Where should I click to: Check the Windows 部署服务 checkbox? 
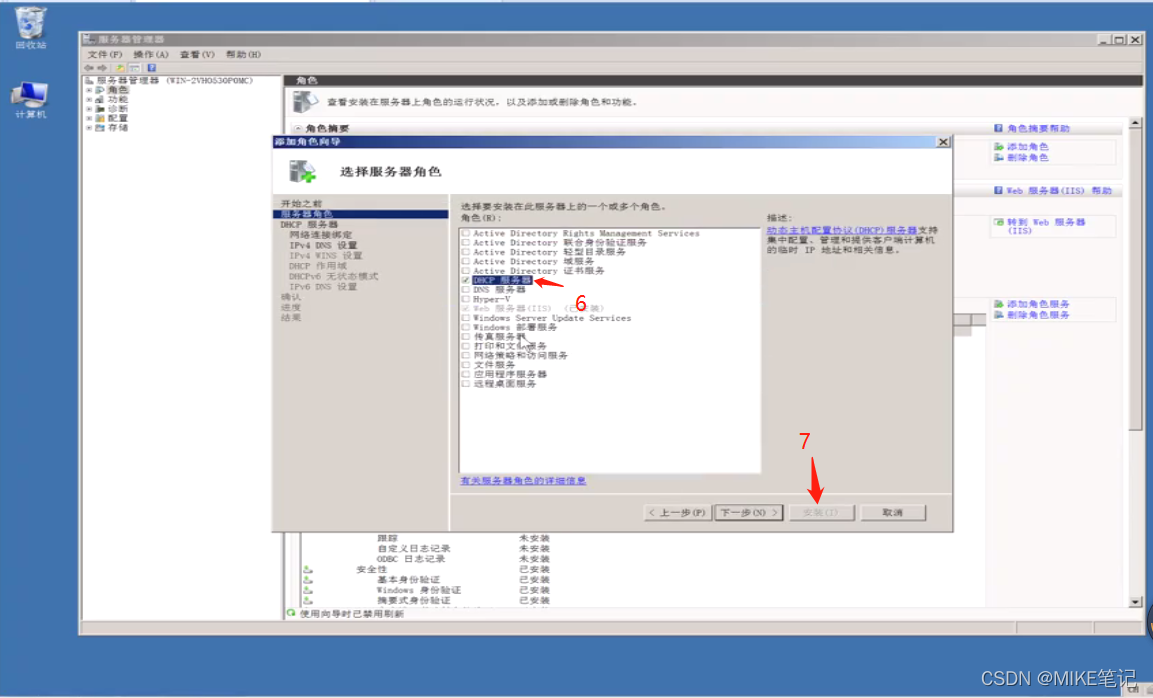(x=465, y=327)
